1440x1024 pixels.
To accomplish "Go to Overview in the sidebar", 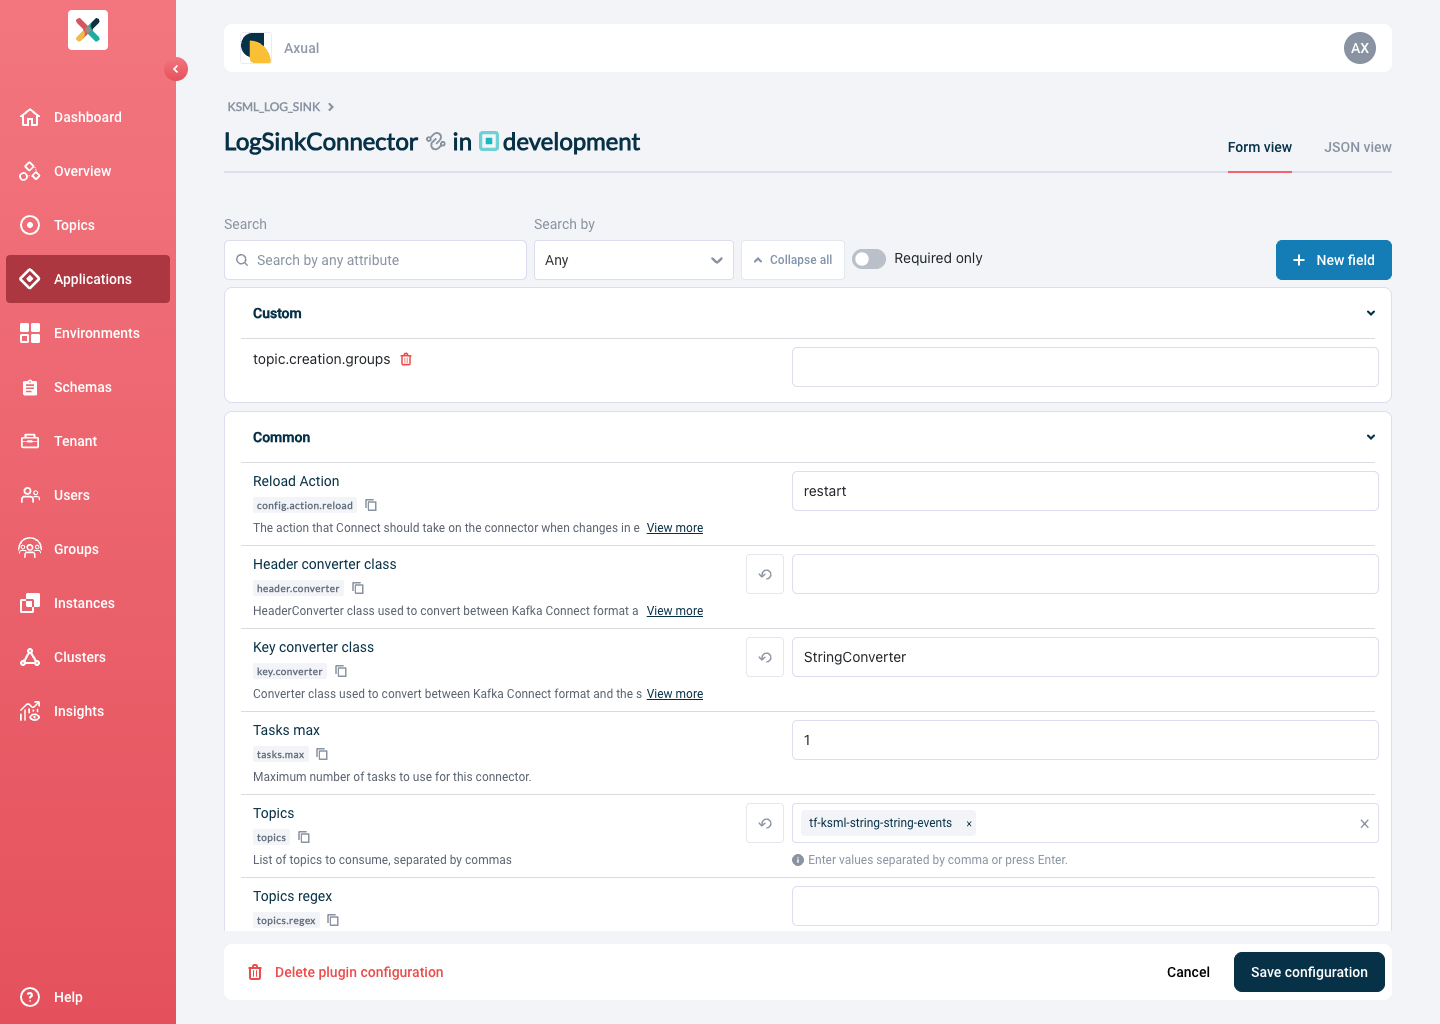I will (88, 171).
